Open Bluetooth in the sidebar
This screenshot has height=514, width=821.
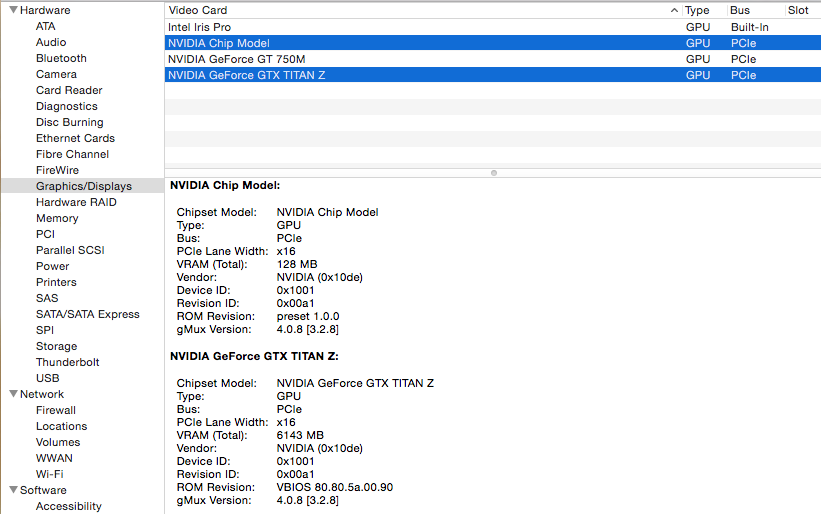point(61,58)
